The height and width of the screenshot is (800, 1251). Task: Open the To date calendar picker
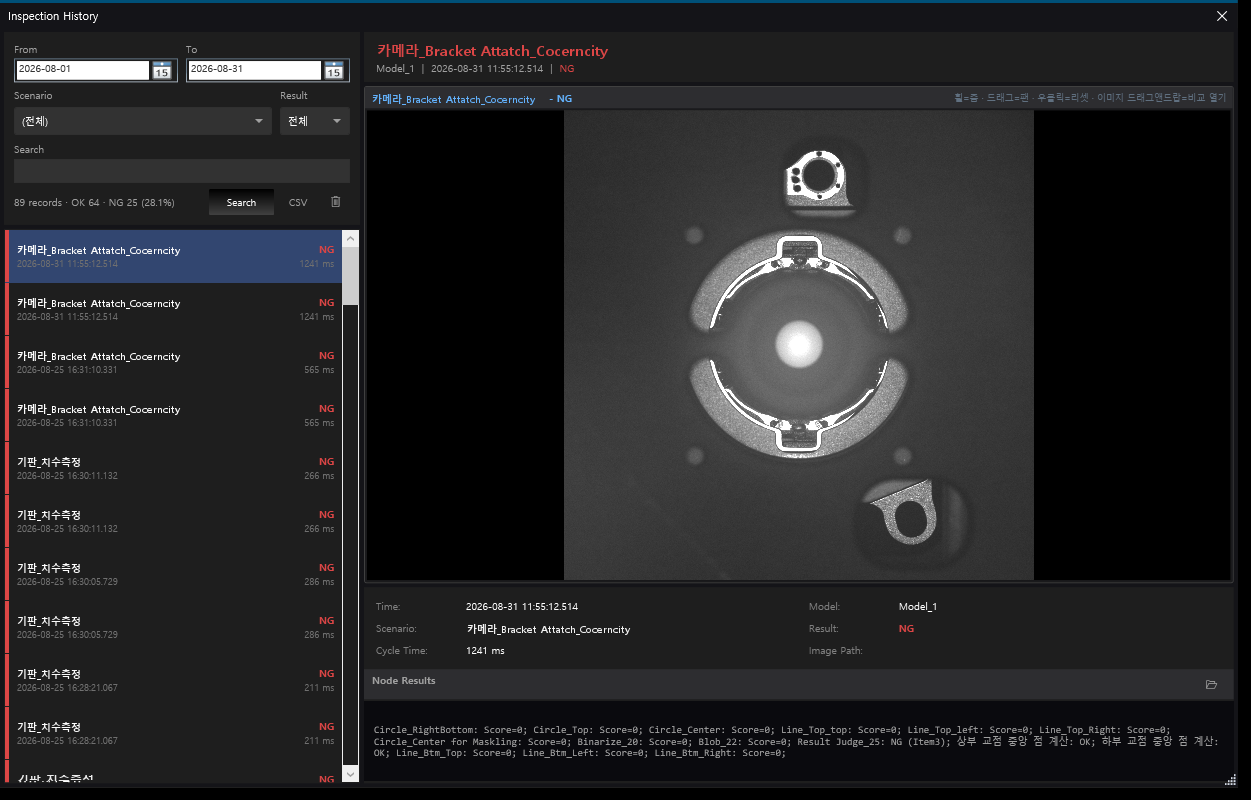(334, 70)
